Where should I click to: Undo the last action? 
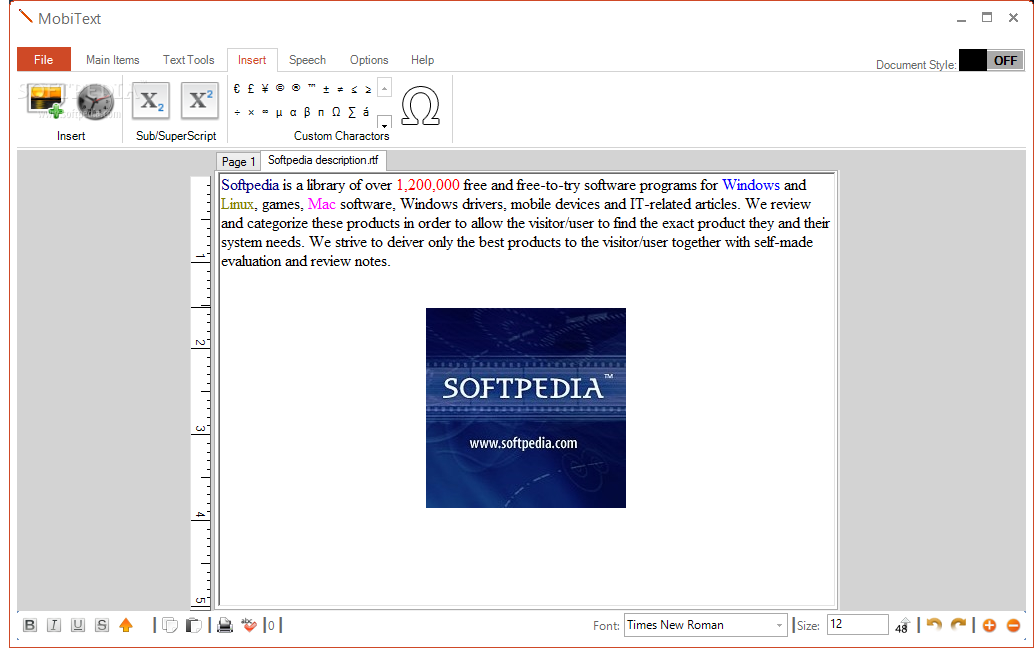[x=934, y=624]
